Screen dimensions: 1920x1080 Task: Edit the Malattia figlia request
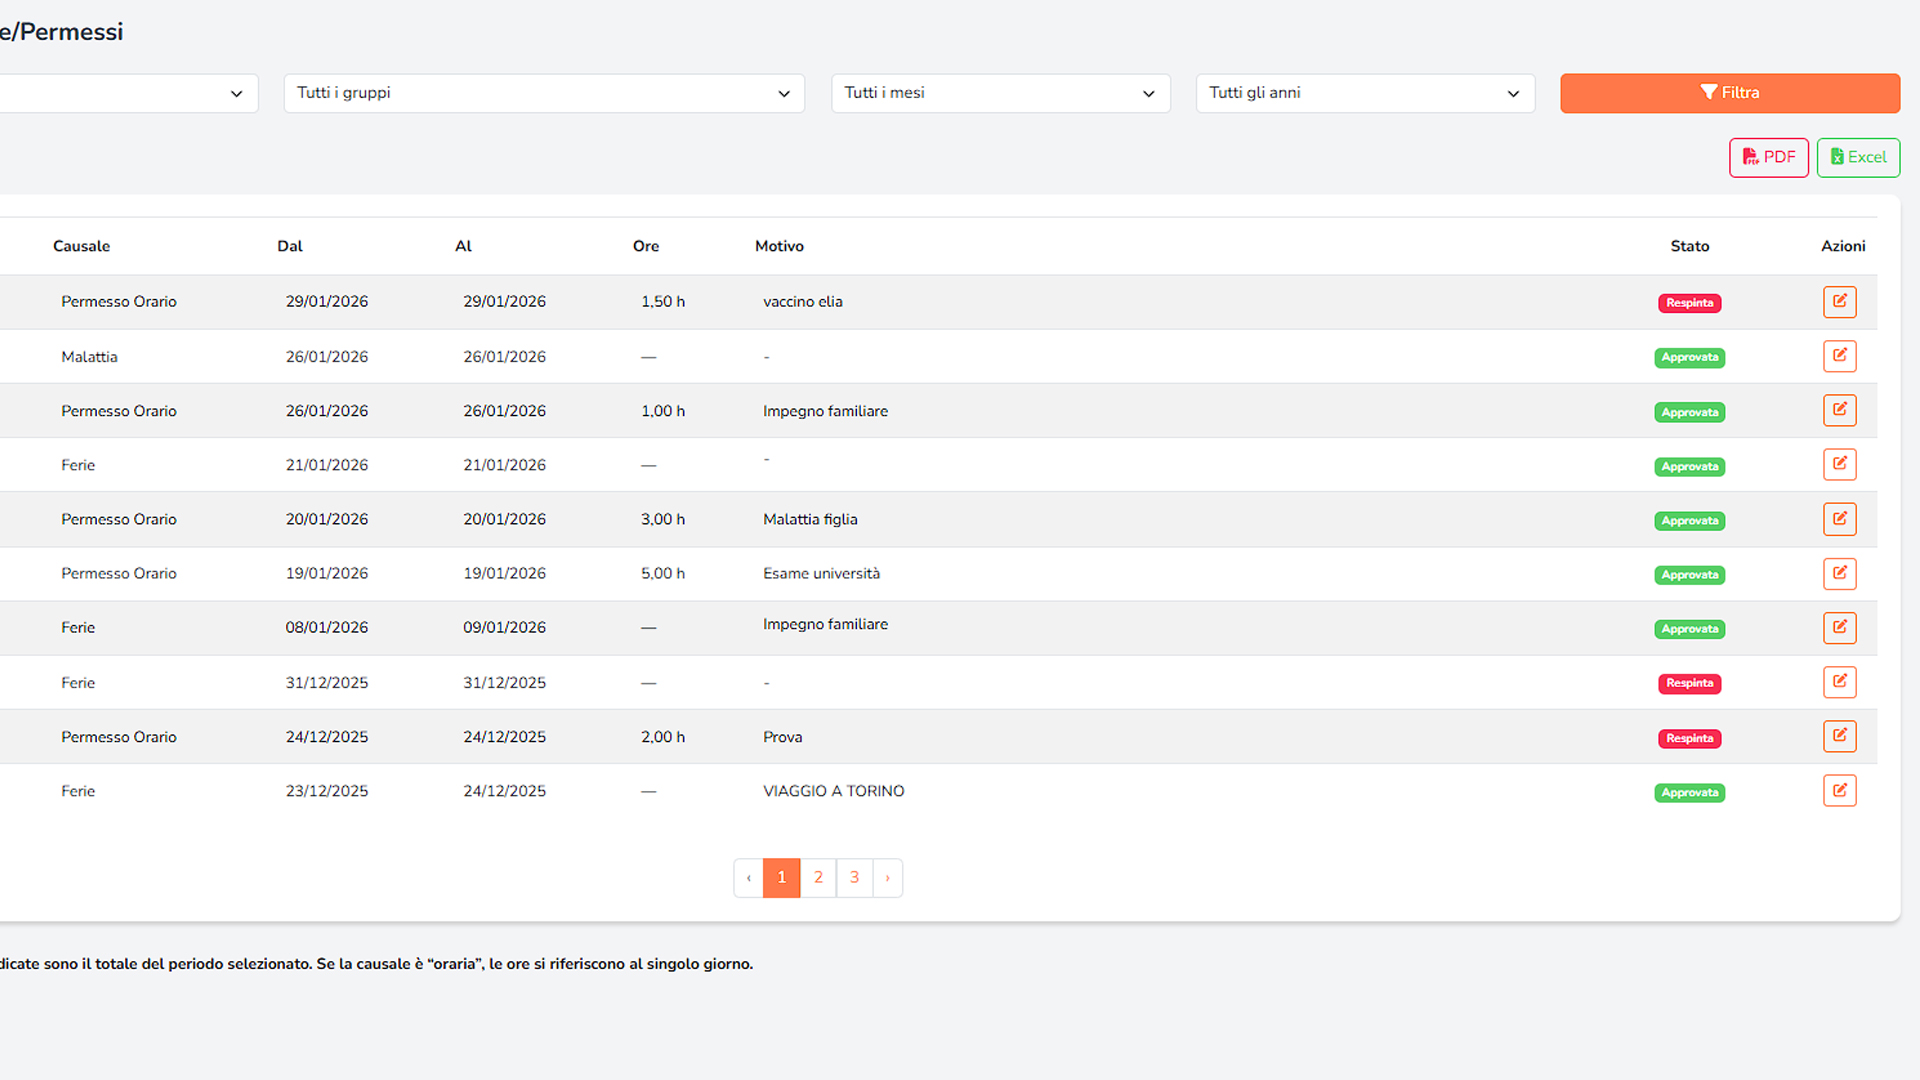1839,519
